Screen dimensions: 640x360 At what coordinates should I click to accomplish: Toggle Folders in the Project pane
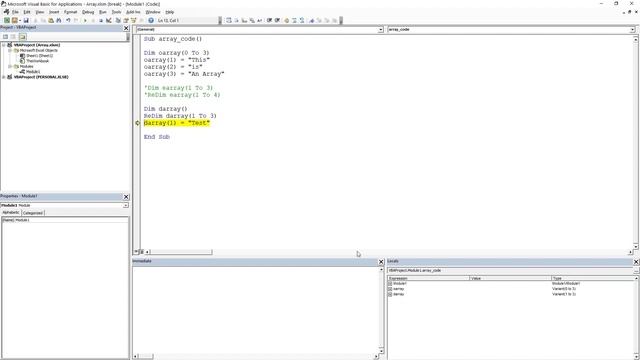(x=22, y=37)
